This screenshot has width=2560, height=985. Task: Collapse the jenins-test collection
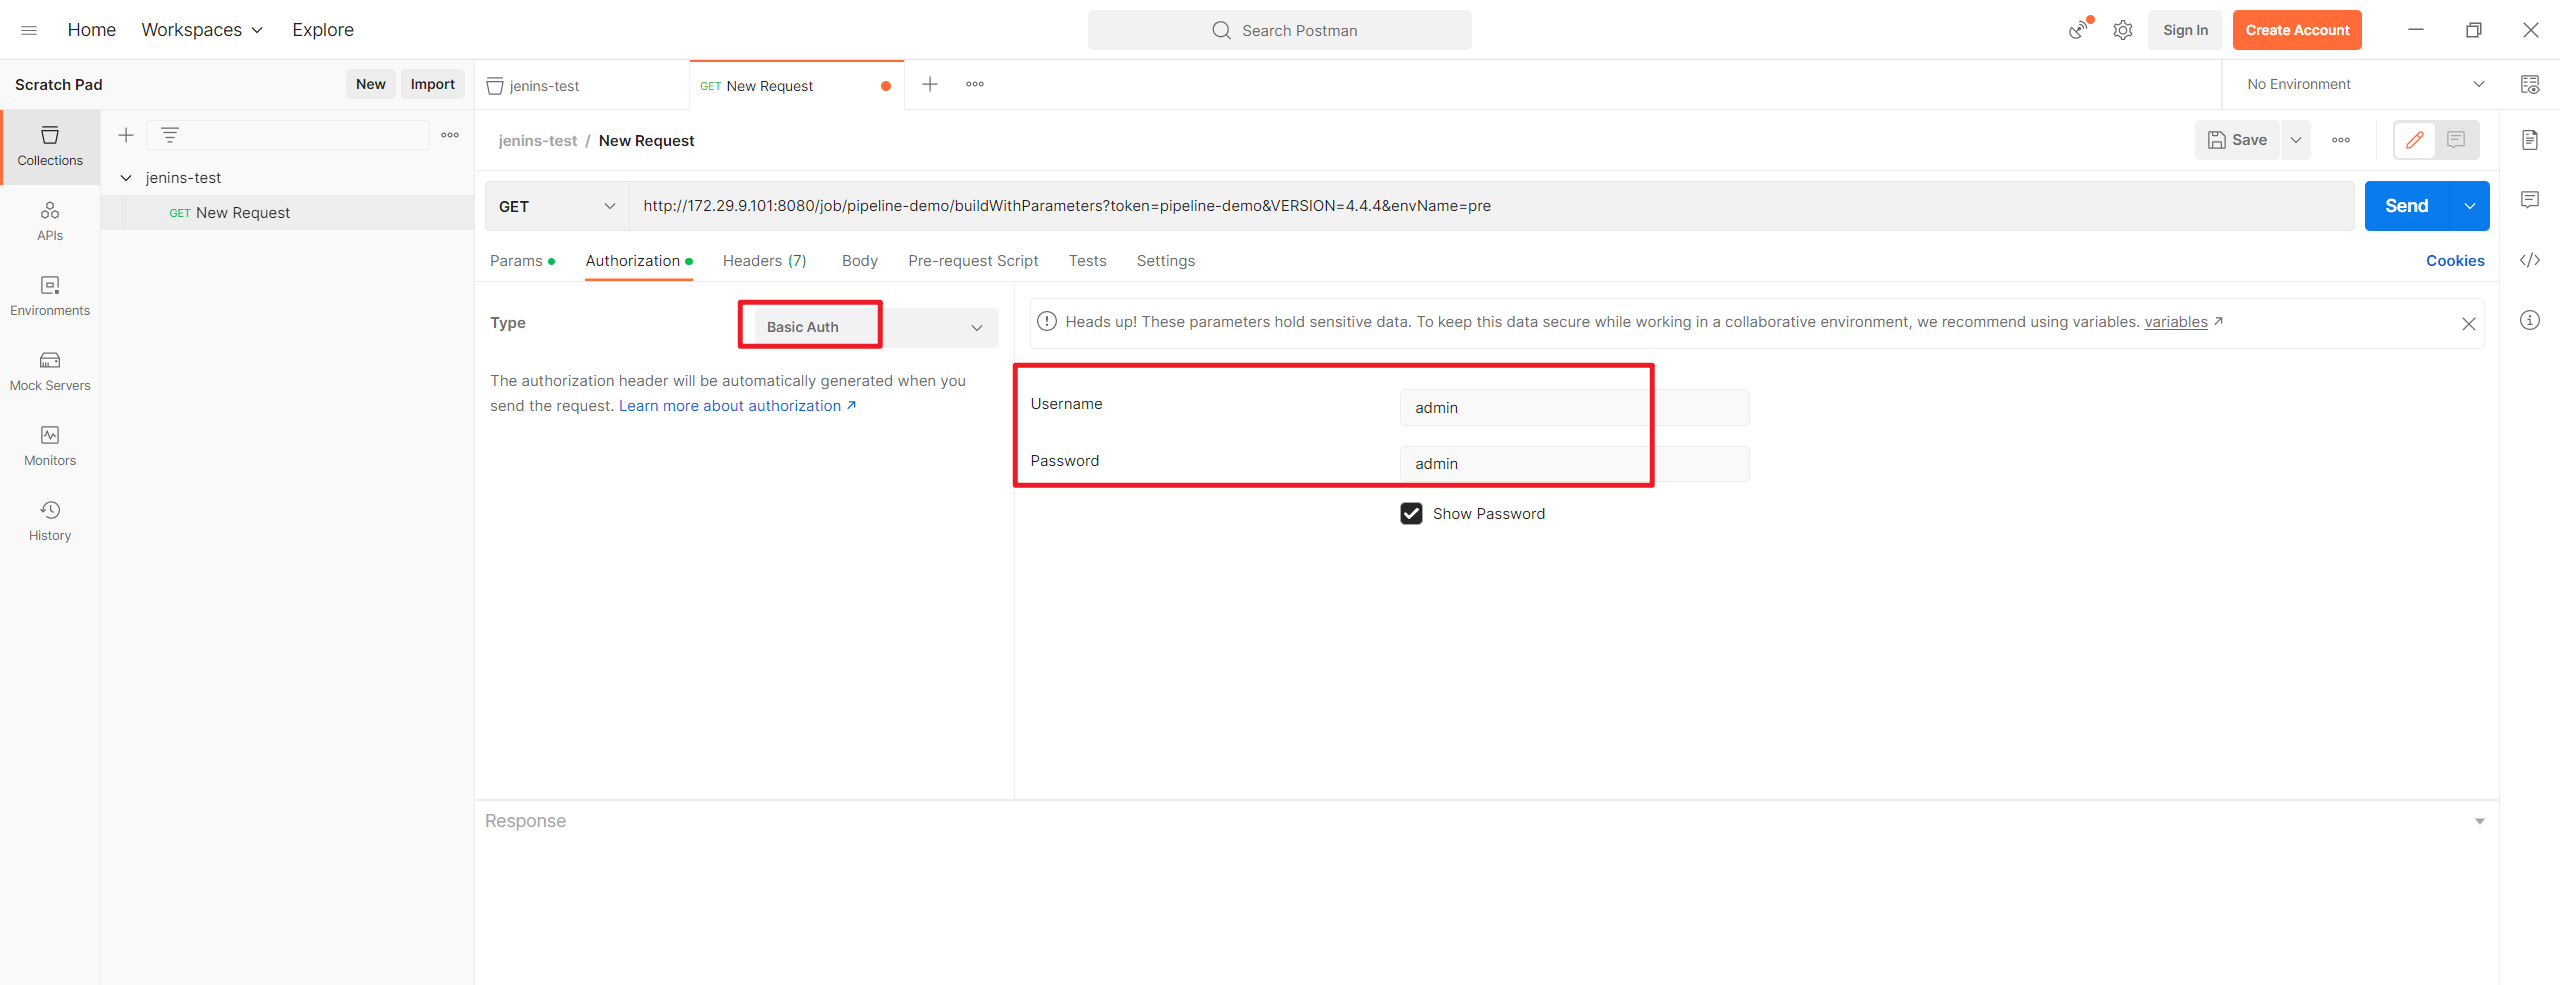pyautogui.click(x=126, y=178)
